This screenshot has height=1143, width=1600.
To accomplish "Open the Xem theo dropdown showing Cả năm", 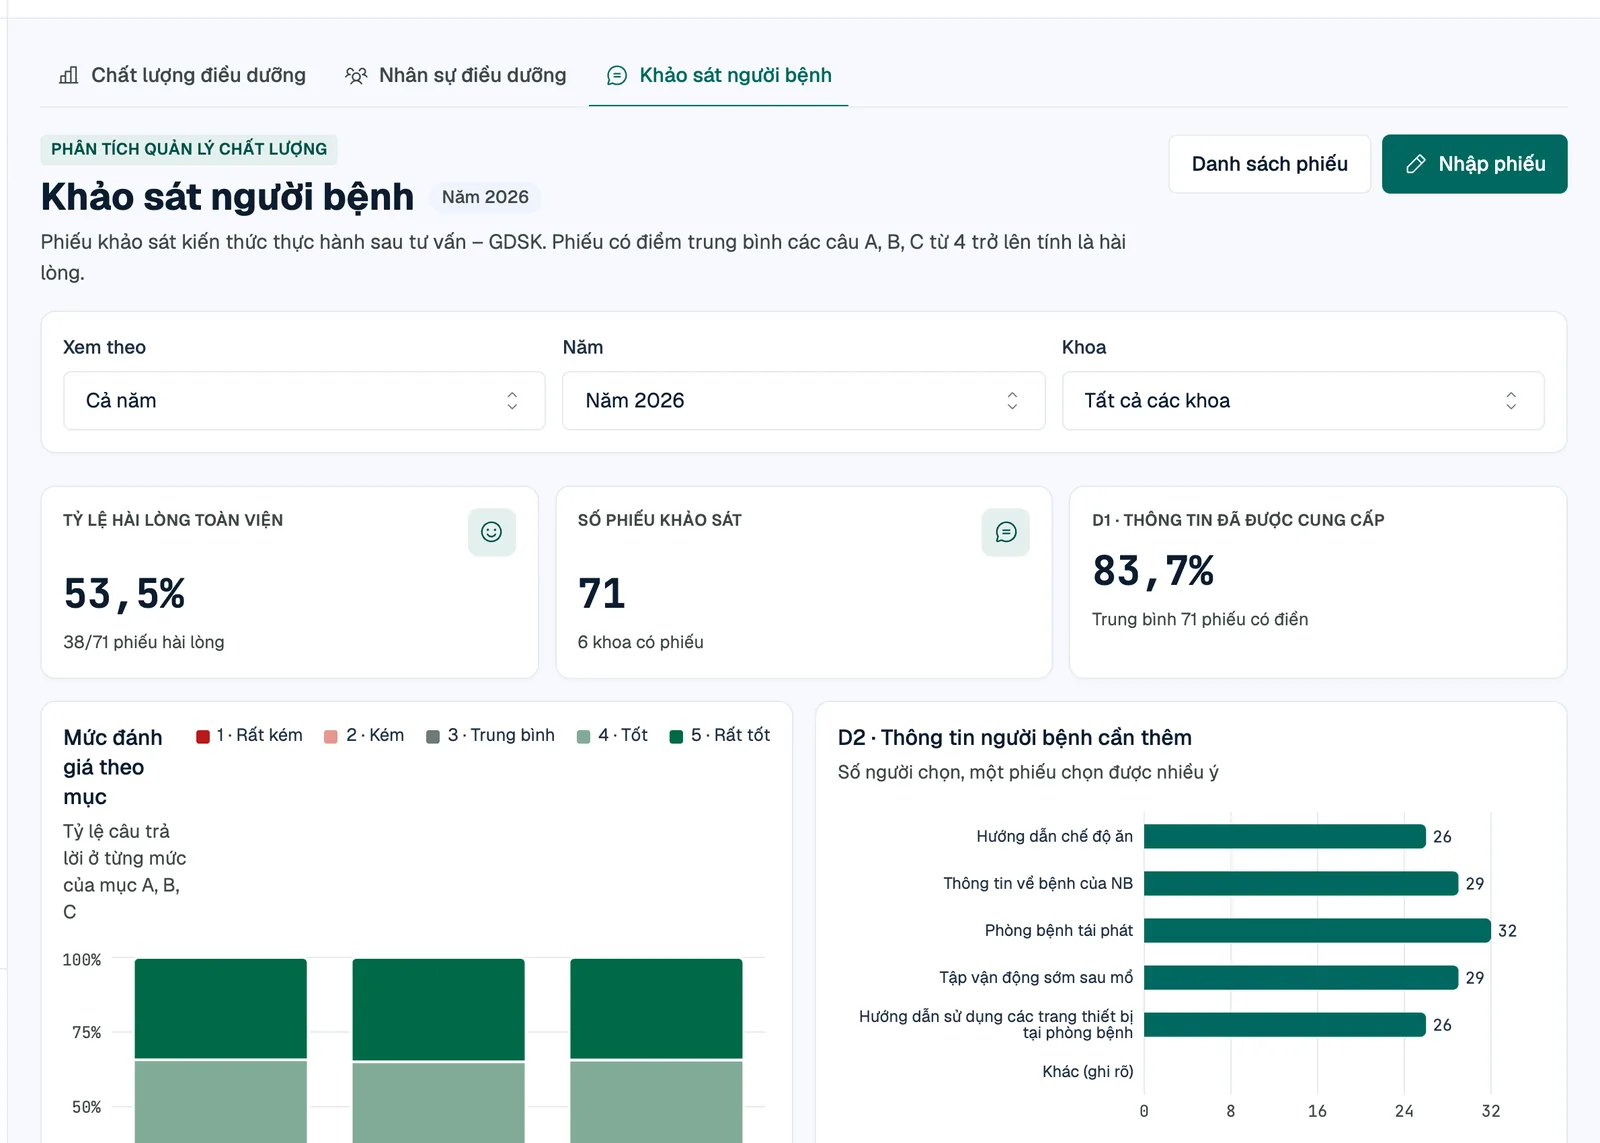I will coord(304,401).
